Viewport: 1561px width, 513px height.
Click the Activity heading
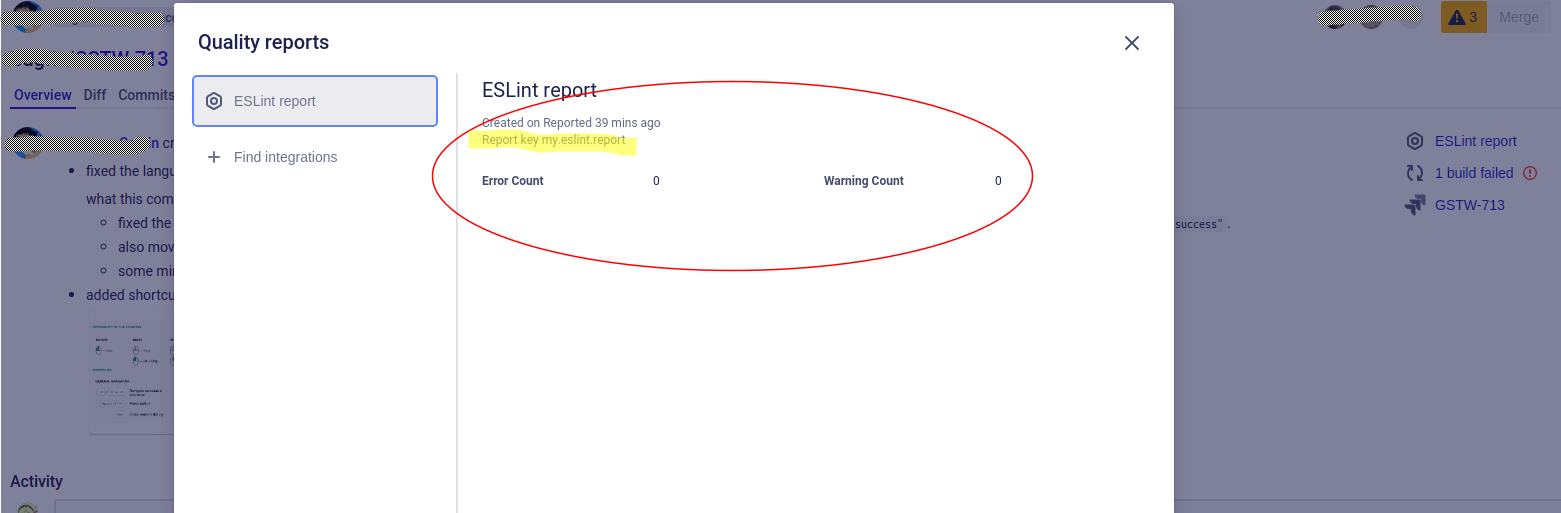tap(36, 481)
